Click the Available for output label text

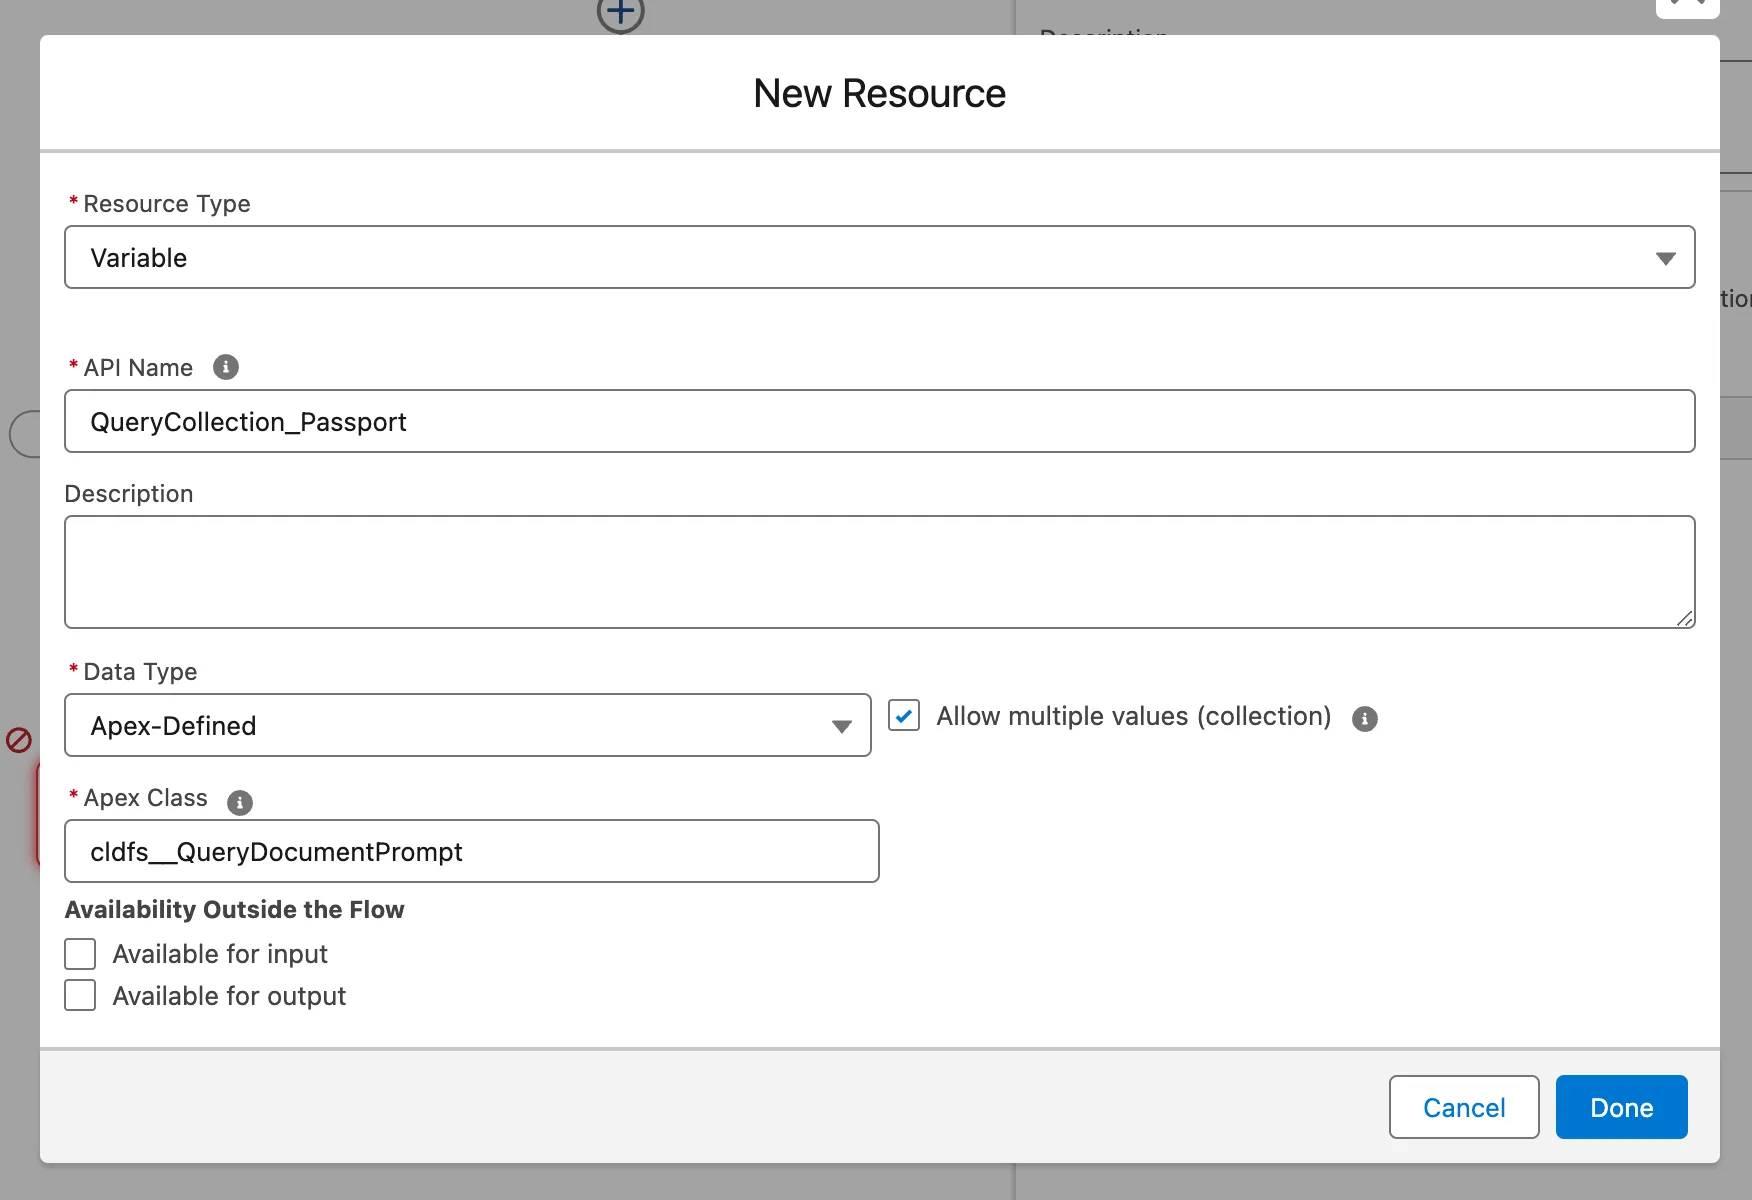[229, 996]
